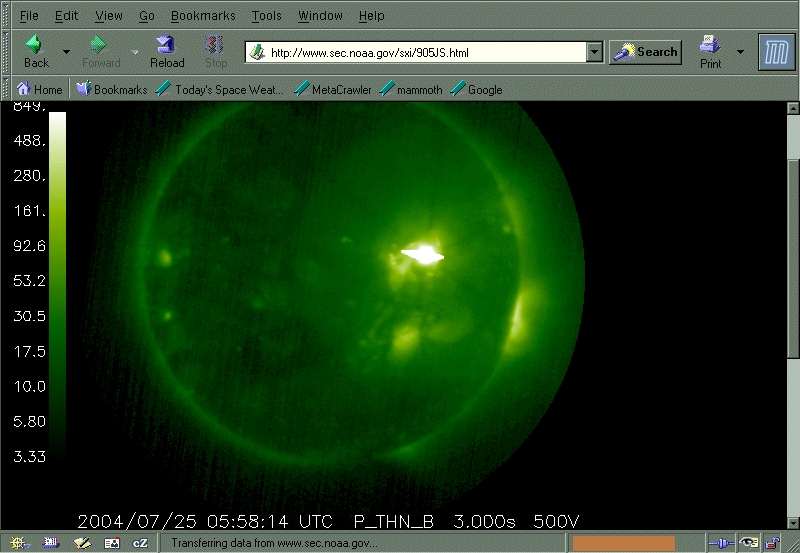
Task: Open the Bookmarks menu
Action: click(203, 16)
